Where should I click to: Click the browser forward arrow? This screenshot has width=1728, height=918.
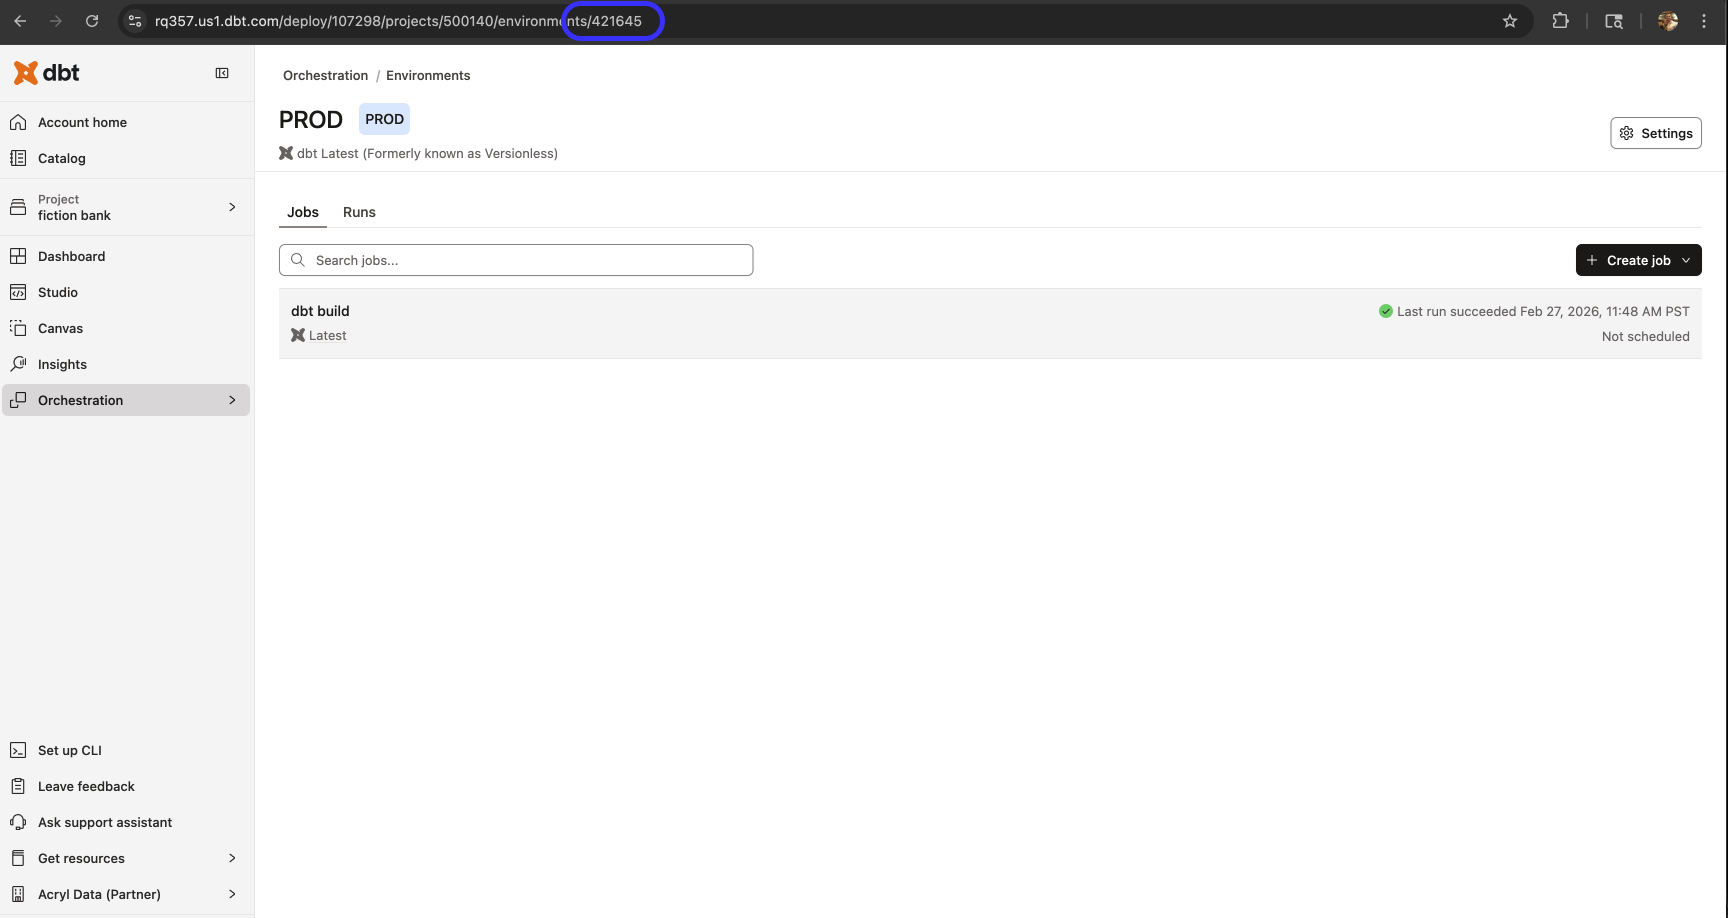pyautogui.click(x=56, y=21)
